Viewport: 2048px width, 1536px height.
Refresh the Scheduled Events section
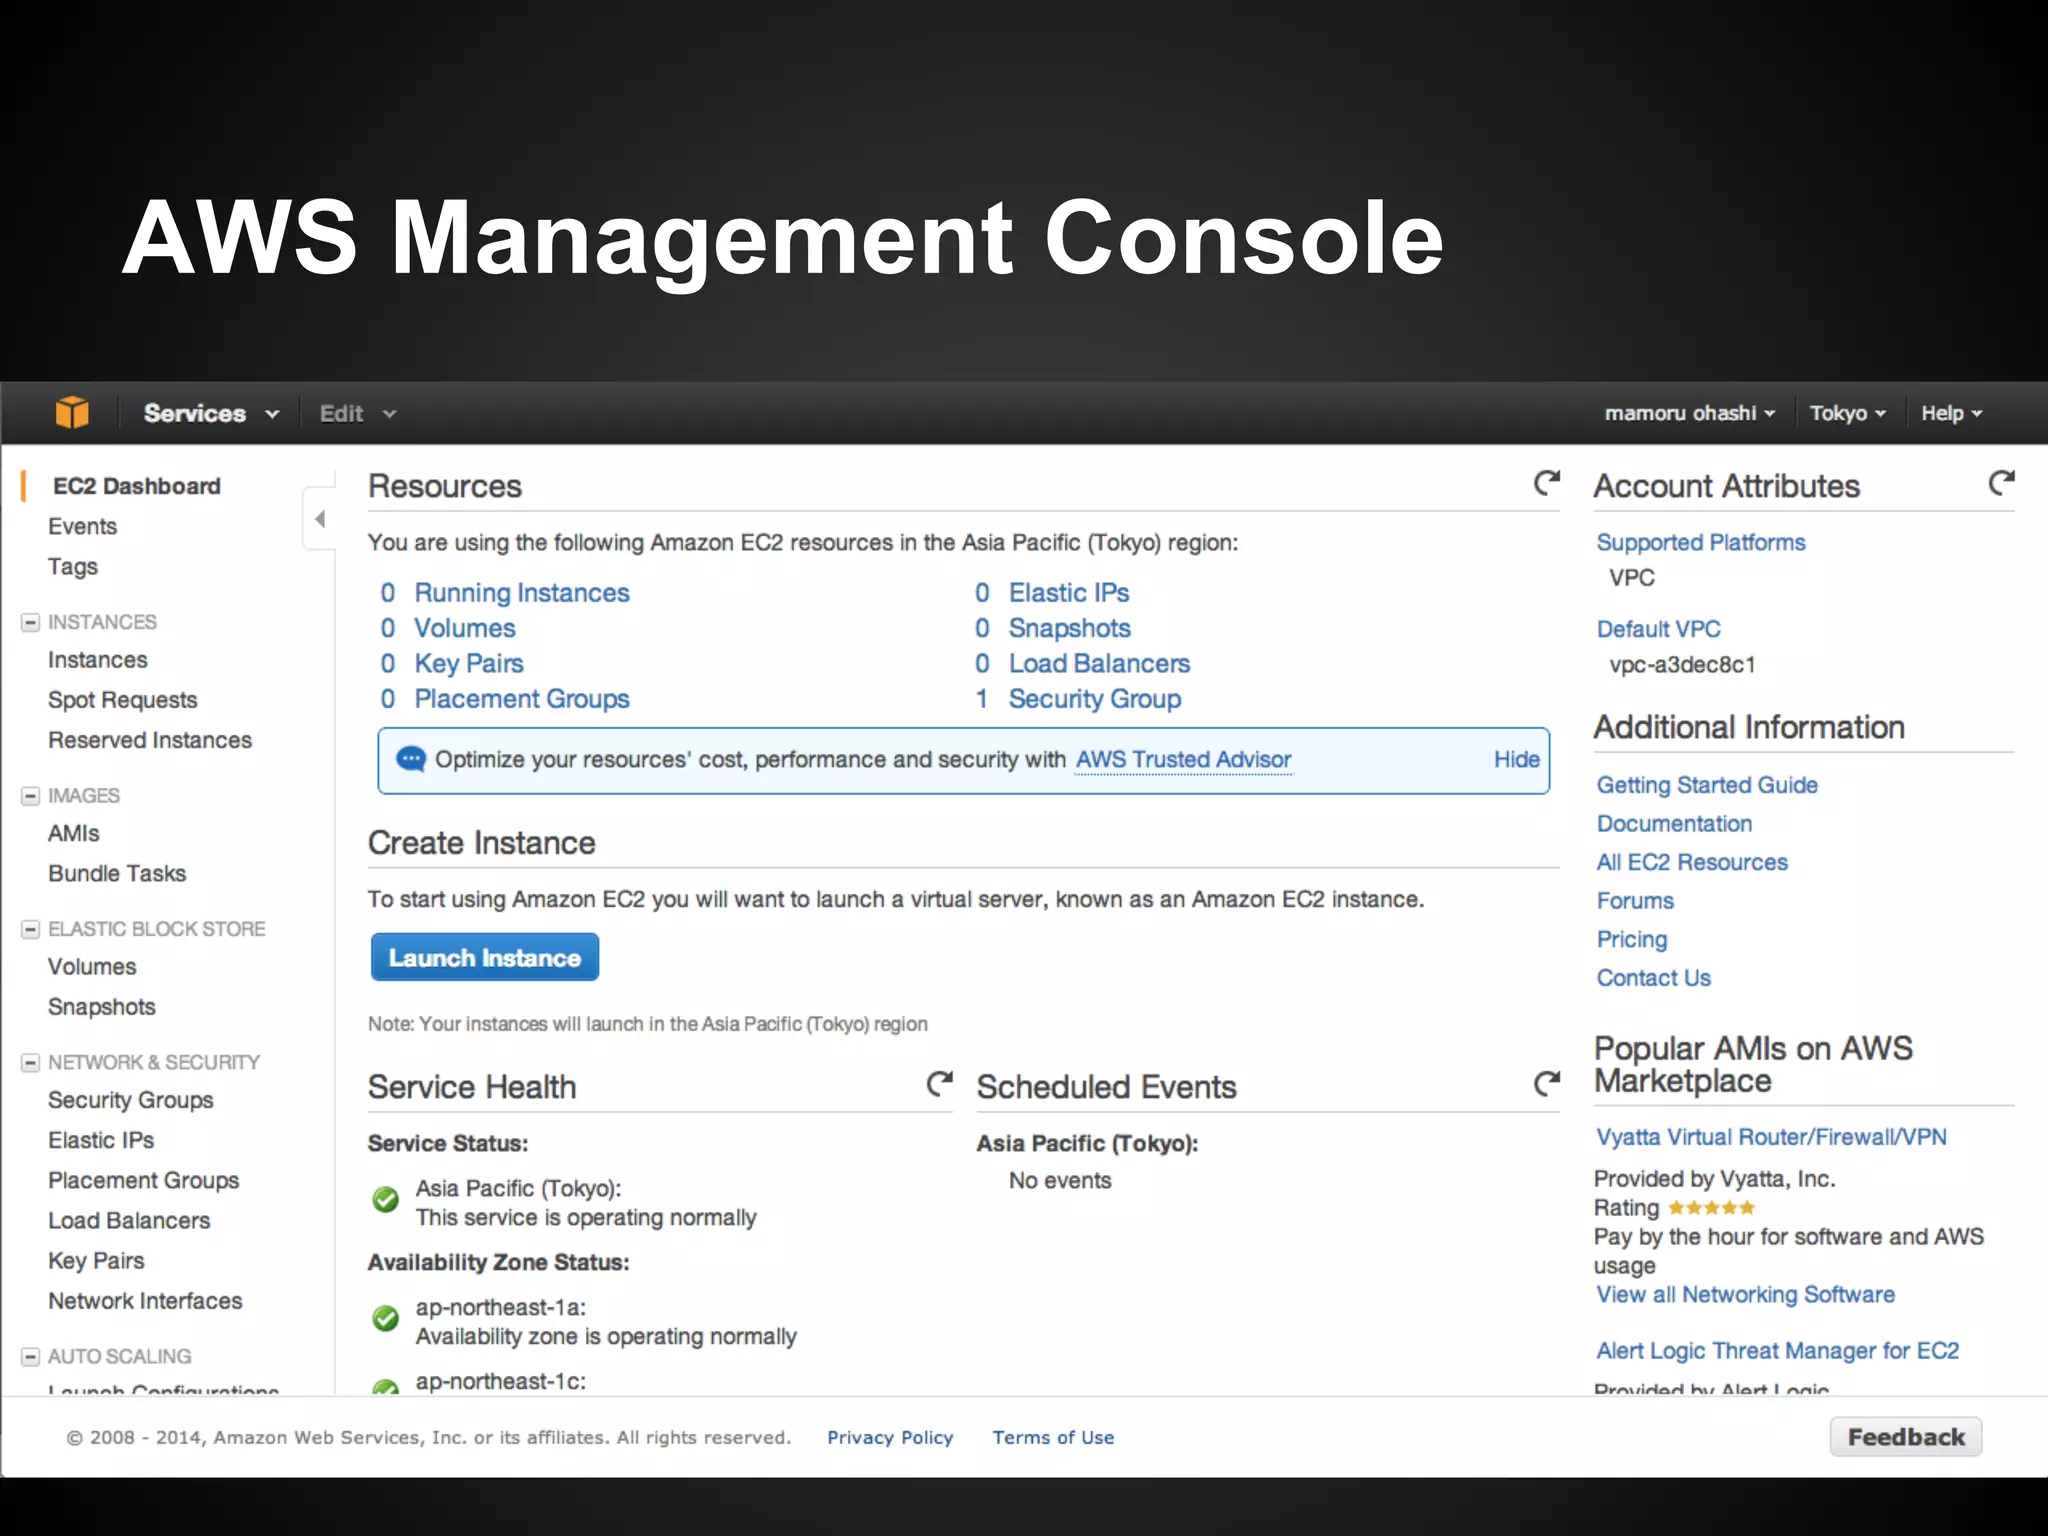pyautogui.click(x=1546, y=1084)
